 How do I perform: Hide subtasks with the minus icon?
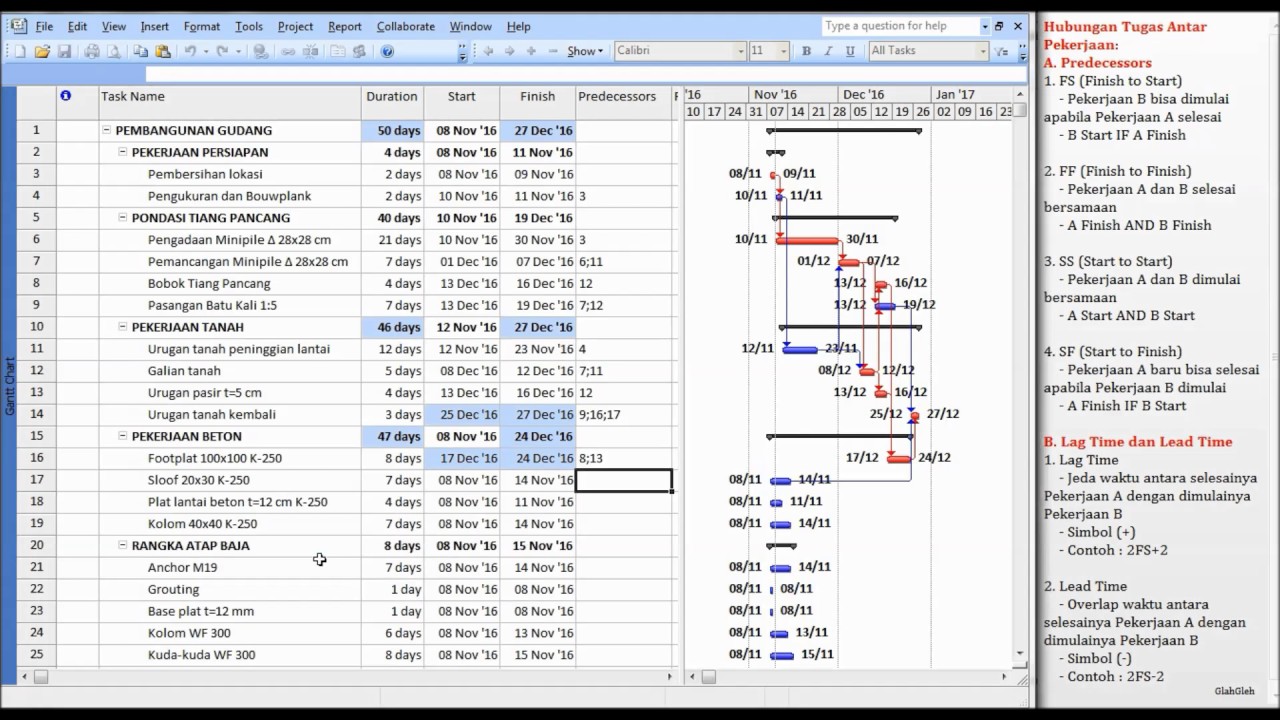click(x=553, y=51)
